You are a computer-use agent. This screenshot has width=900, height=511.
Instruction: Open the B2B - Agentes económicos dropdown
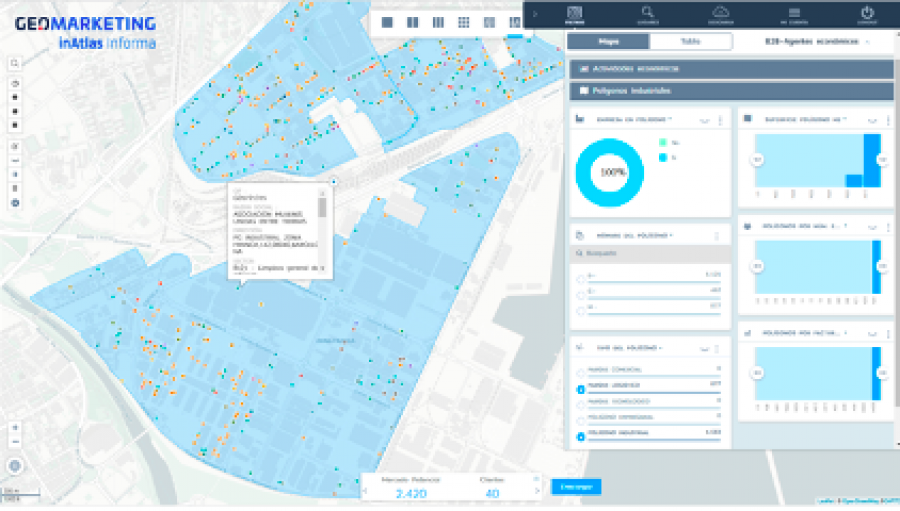816,41
